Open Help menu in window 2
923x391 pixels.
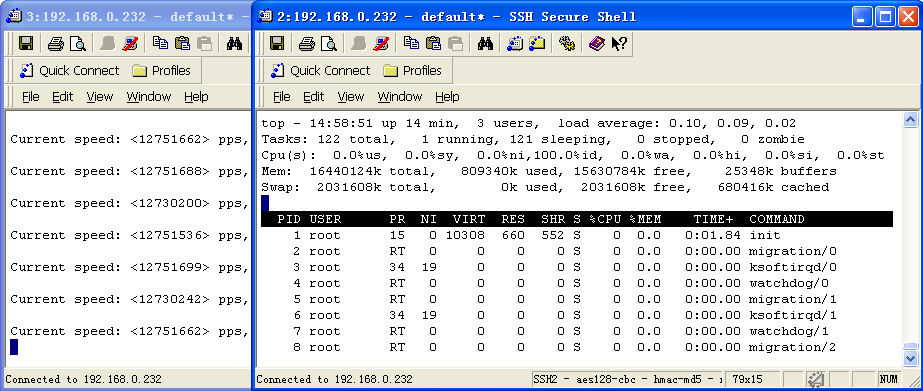(x=447, y=97)
